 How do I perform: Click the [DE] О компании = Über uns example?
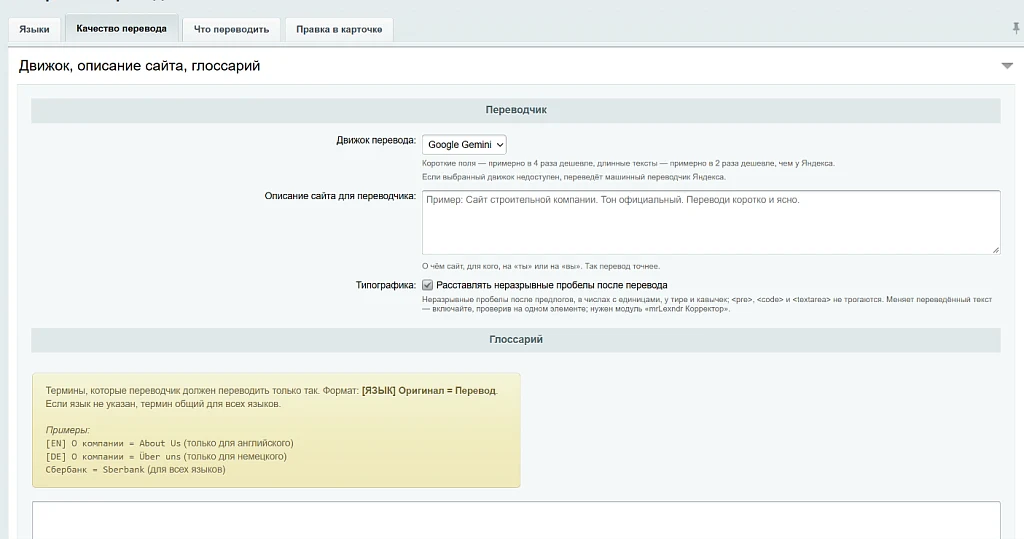[166, 456]
